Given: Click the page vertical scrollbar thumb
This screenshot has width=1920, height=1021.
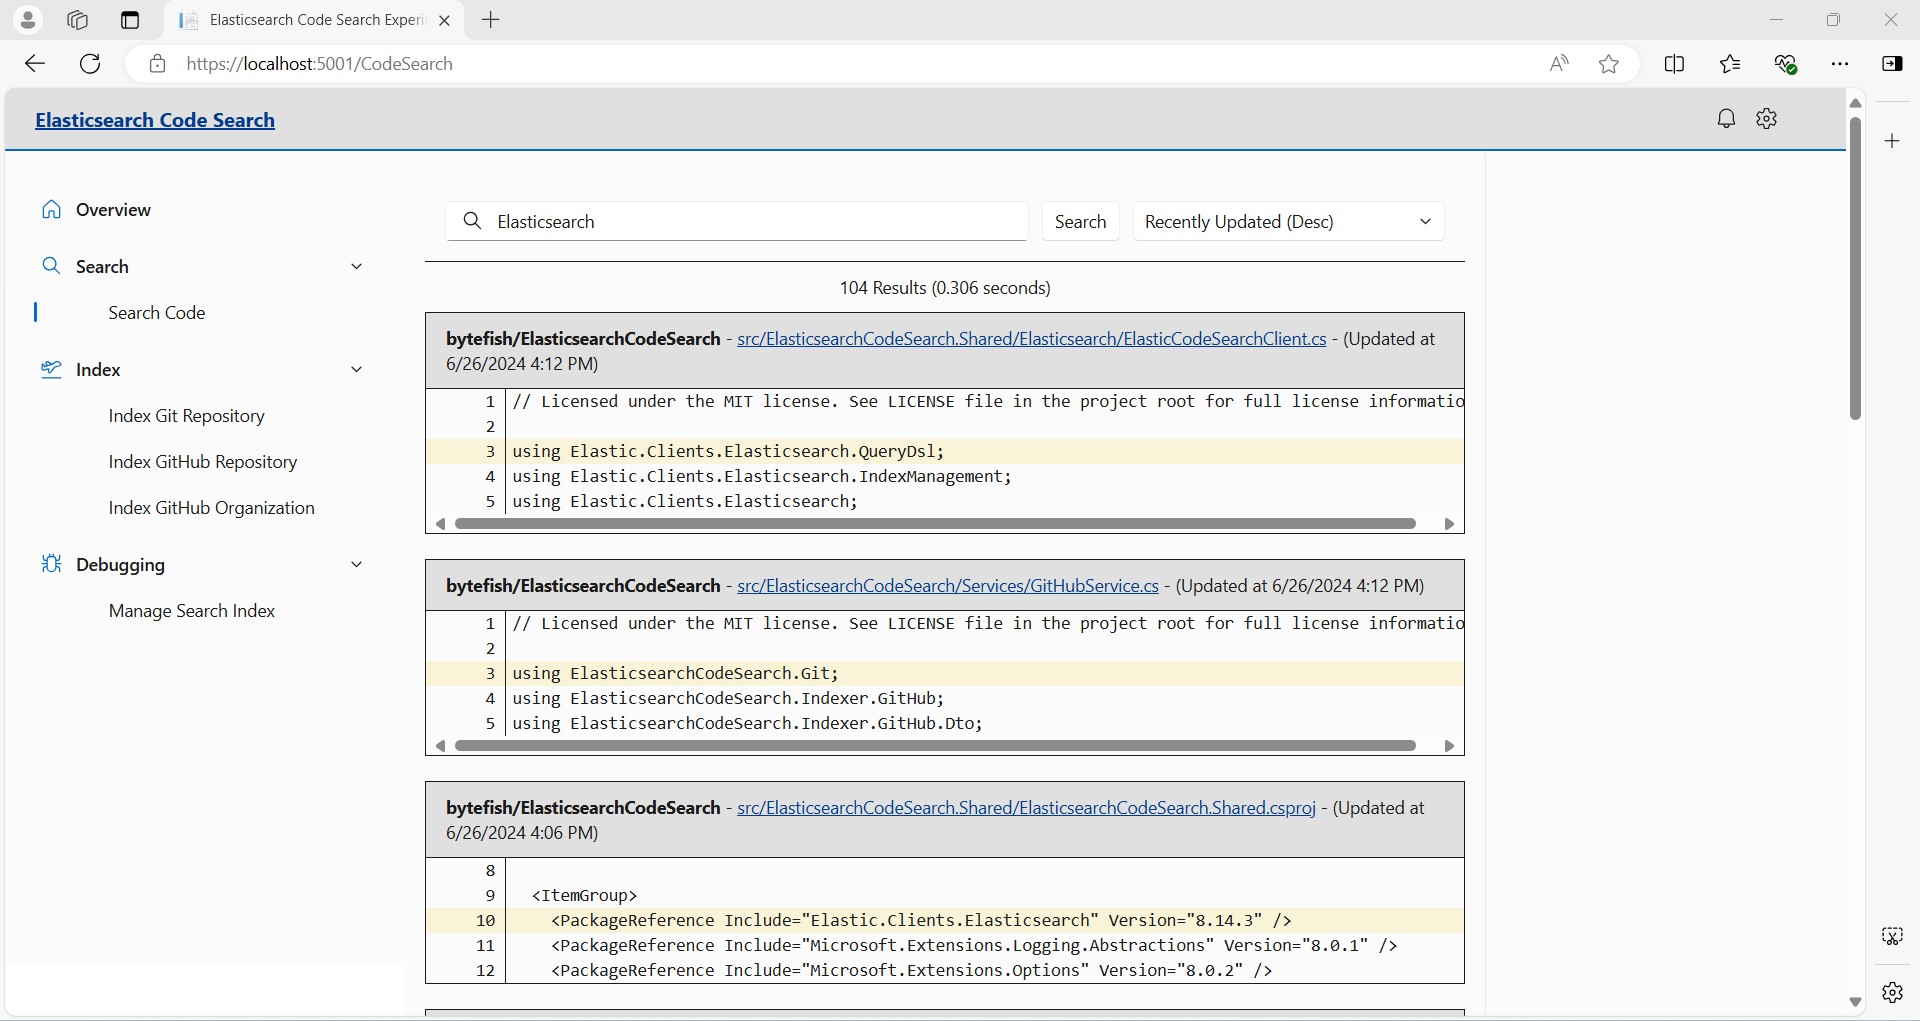Looking at the screenshot, I should [1855, 268].
